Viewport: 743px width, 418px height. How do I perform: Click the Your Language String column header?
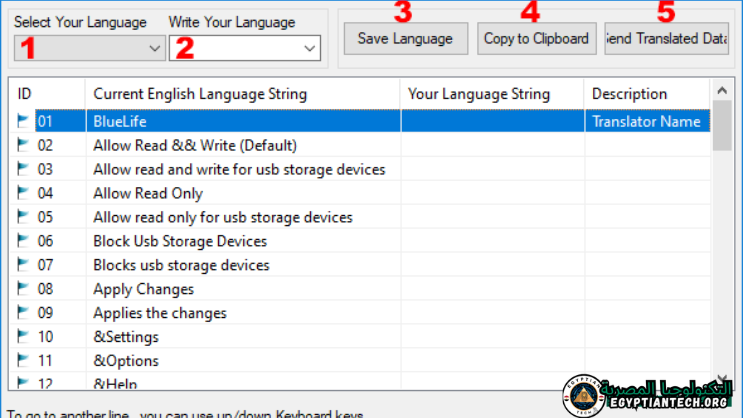click(x=491, y=94)
